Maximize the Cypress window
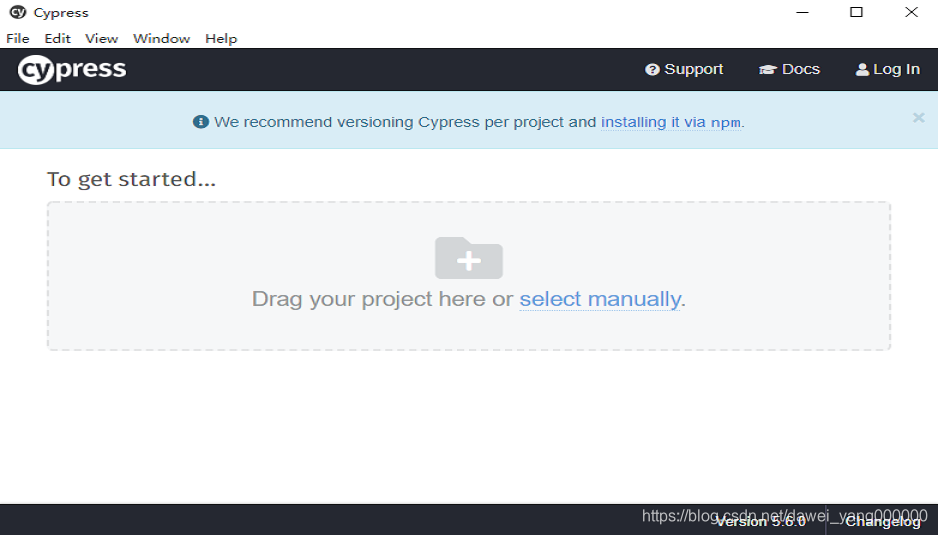Image resolution: width=938 pixels, height=535 pixels. [x=857, y=12]
